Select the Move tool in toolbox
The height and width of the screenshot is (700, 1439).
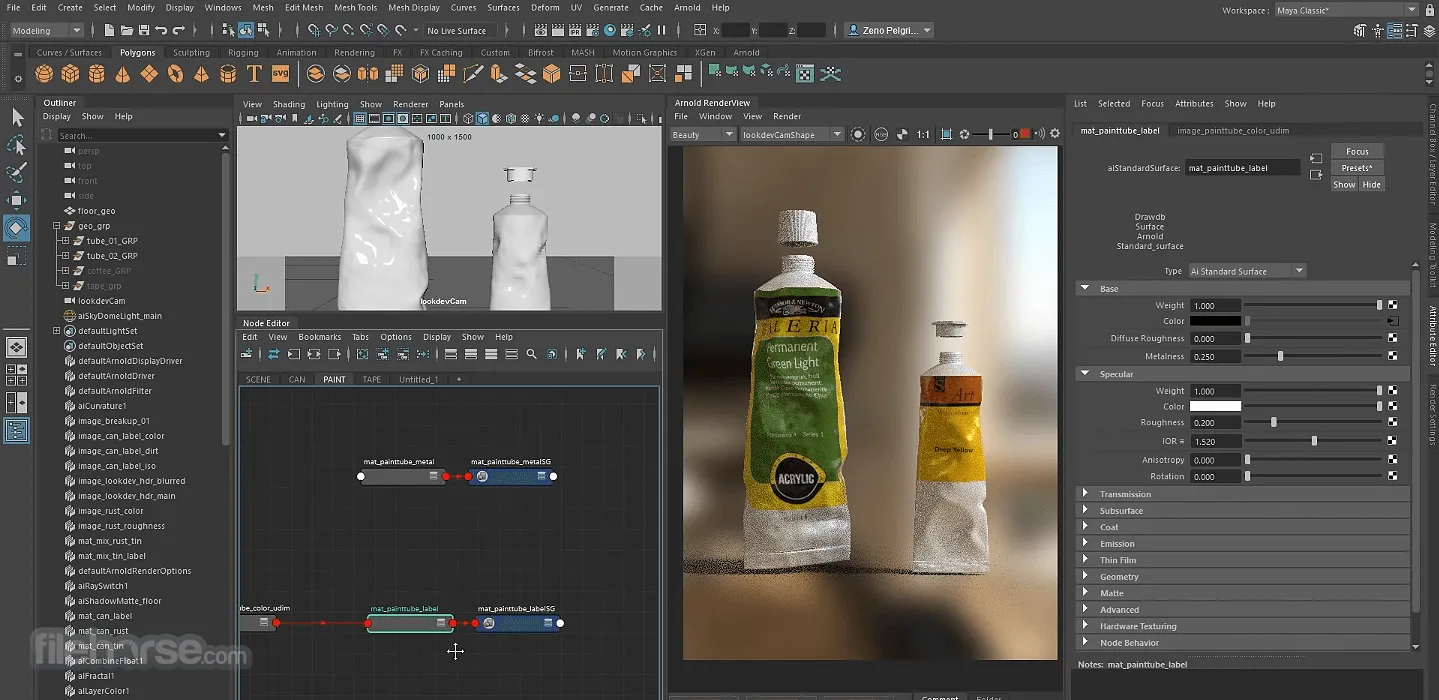tap(17, 201)
